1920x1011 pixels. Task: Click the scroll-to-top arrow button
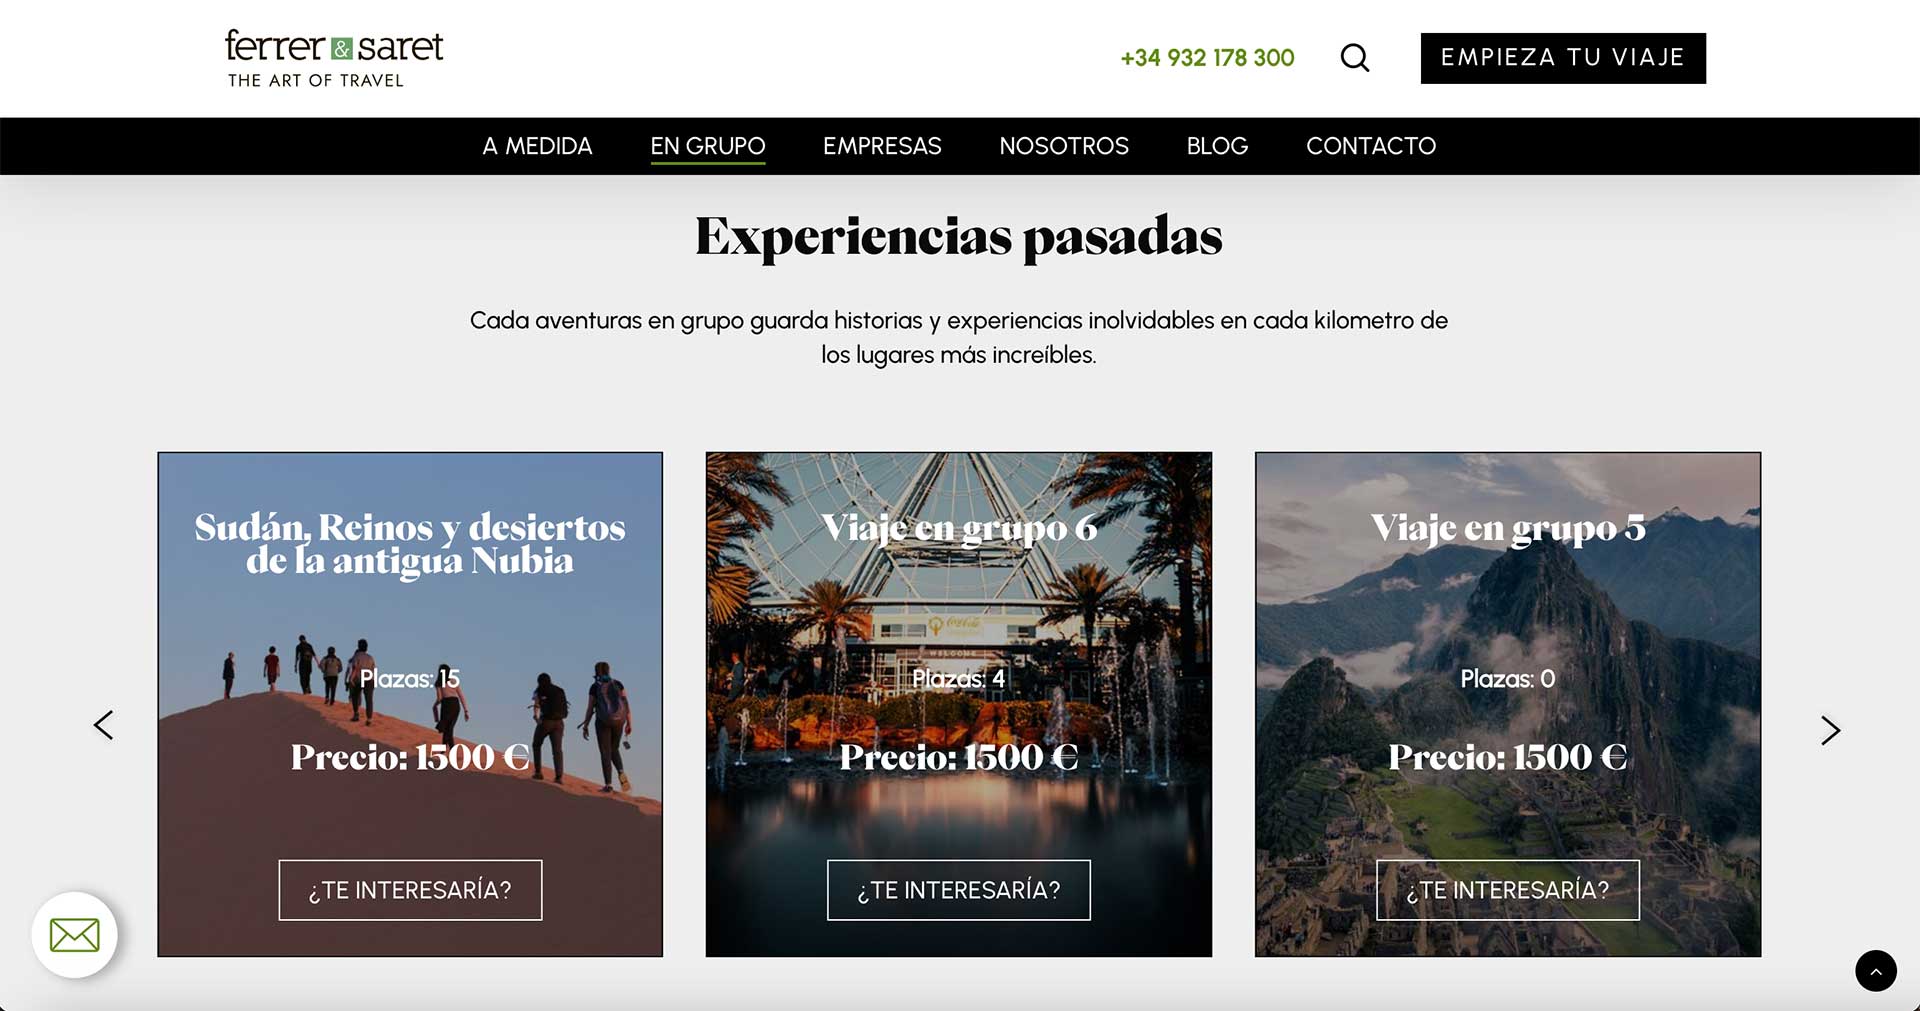click(1876, 971)
